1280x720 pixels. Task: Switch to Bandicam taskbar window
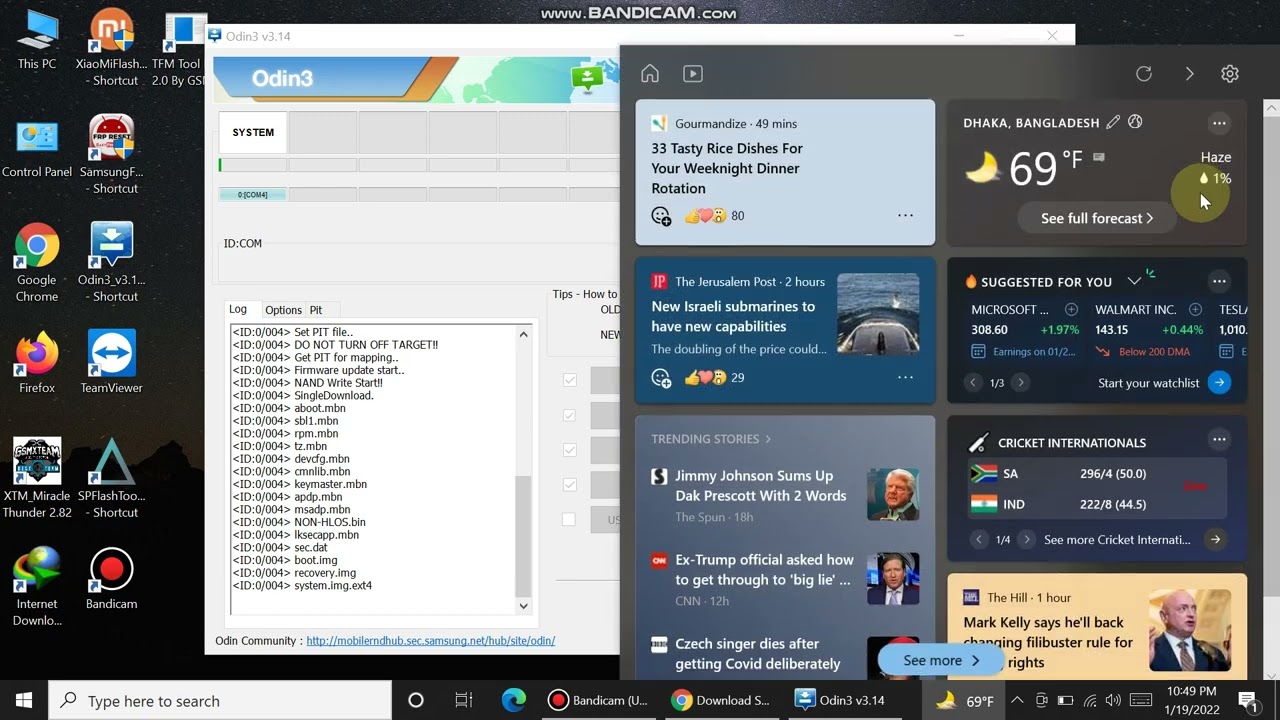coord(599,700)
